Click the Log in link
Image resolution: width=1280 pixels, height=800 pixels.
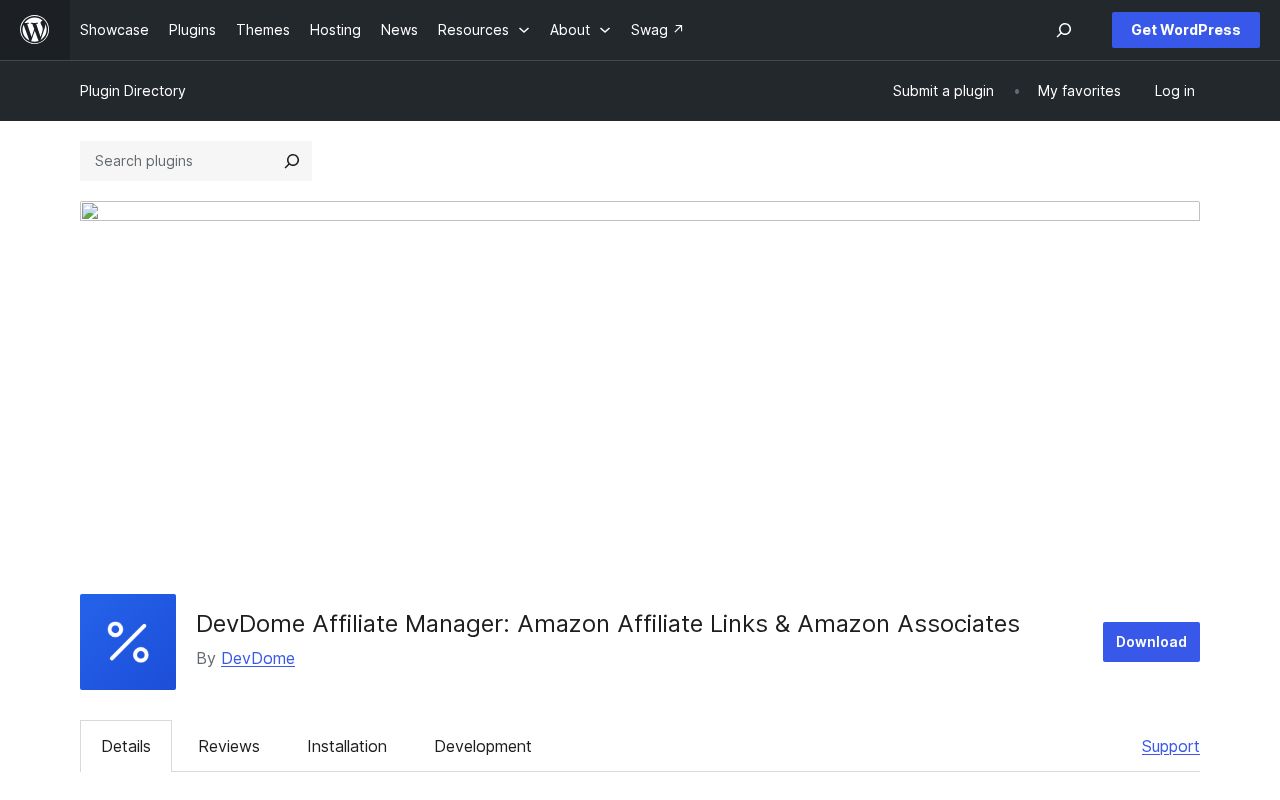(1174, 91)
